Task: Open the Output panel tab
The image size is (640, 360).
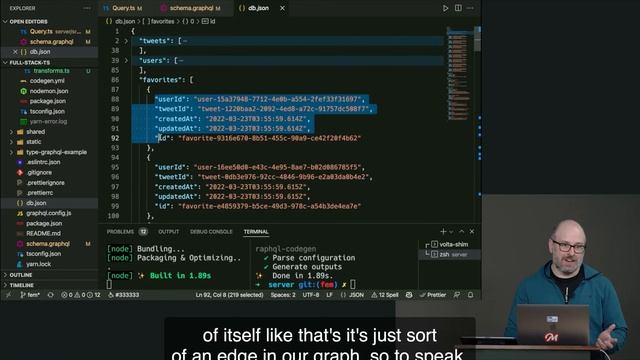Action: pyautogui.click(x=169, y=232)
